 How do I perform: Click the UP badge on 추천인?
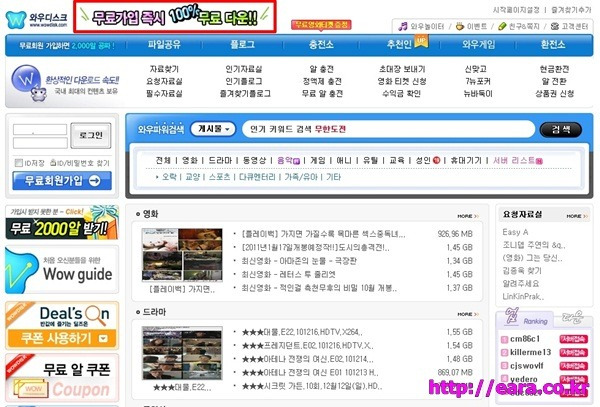click(421, 41)
